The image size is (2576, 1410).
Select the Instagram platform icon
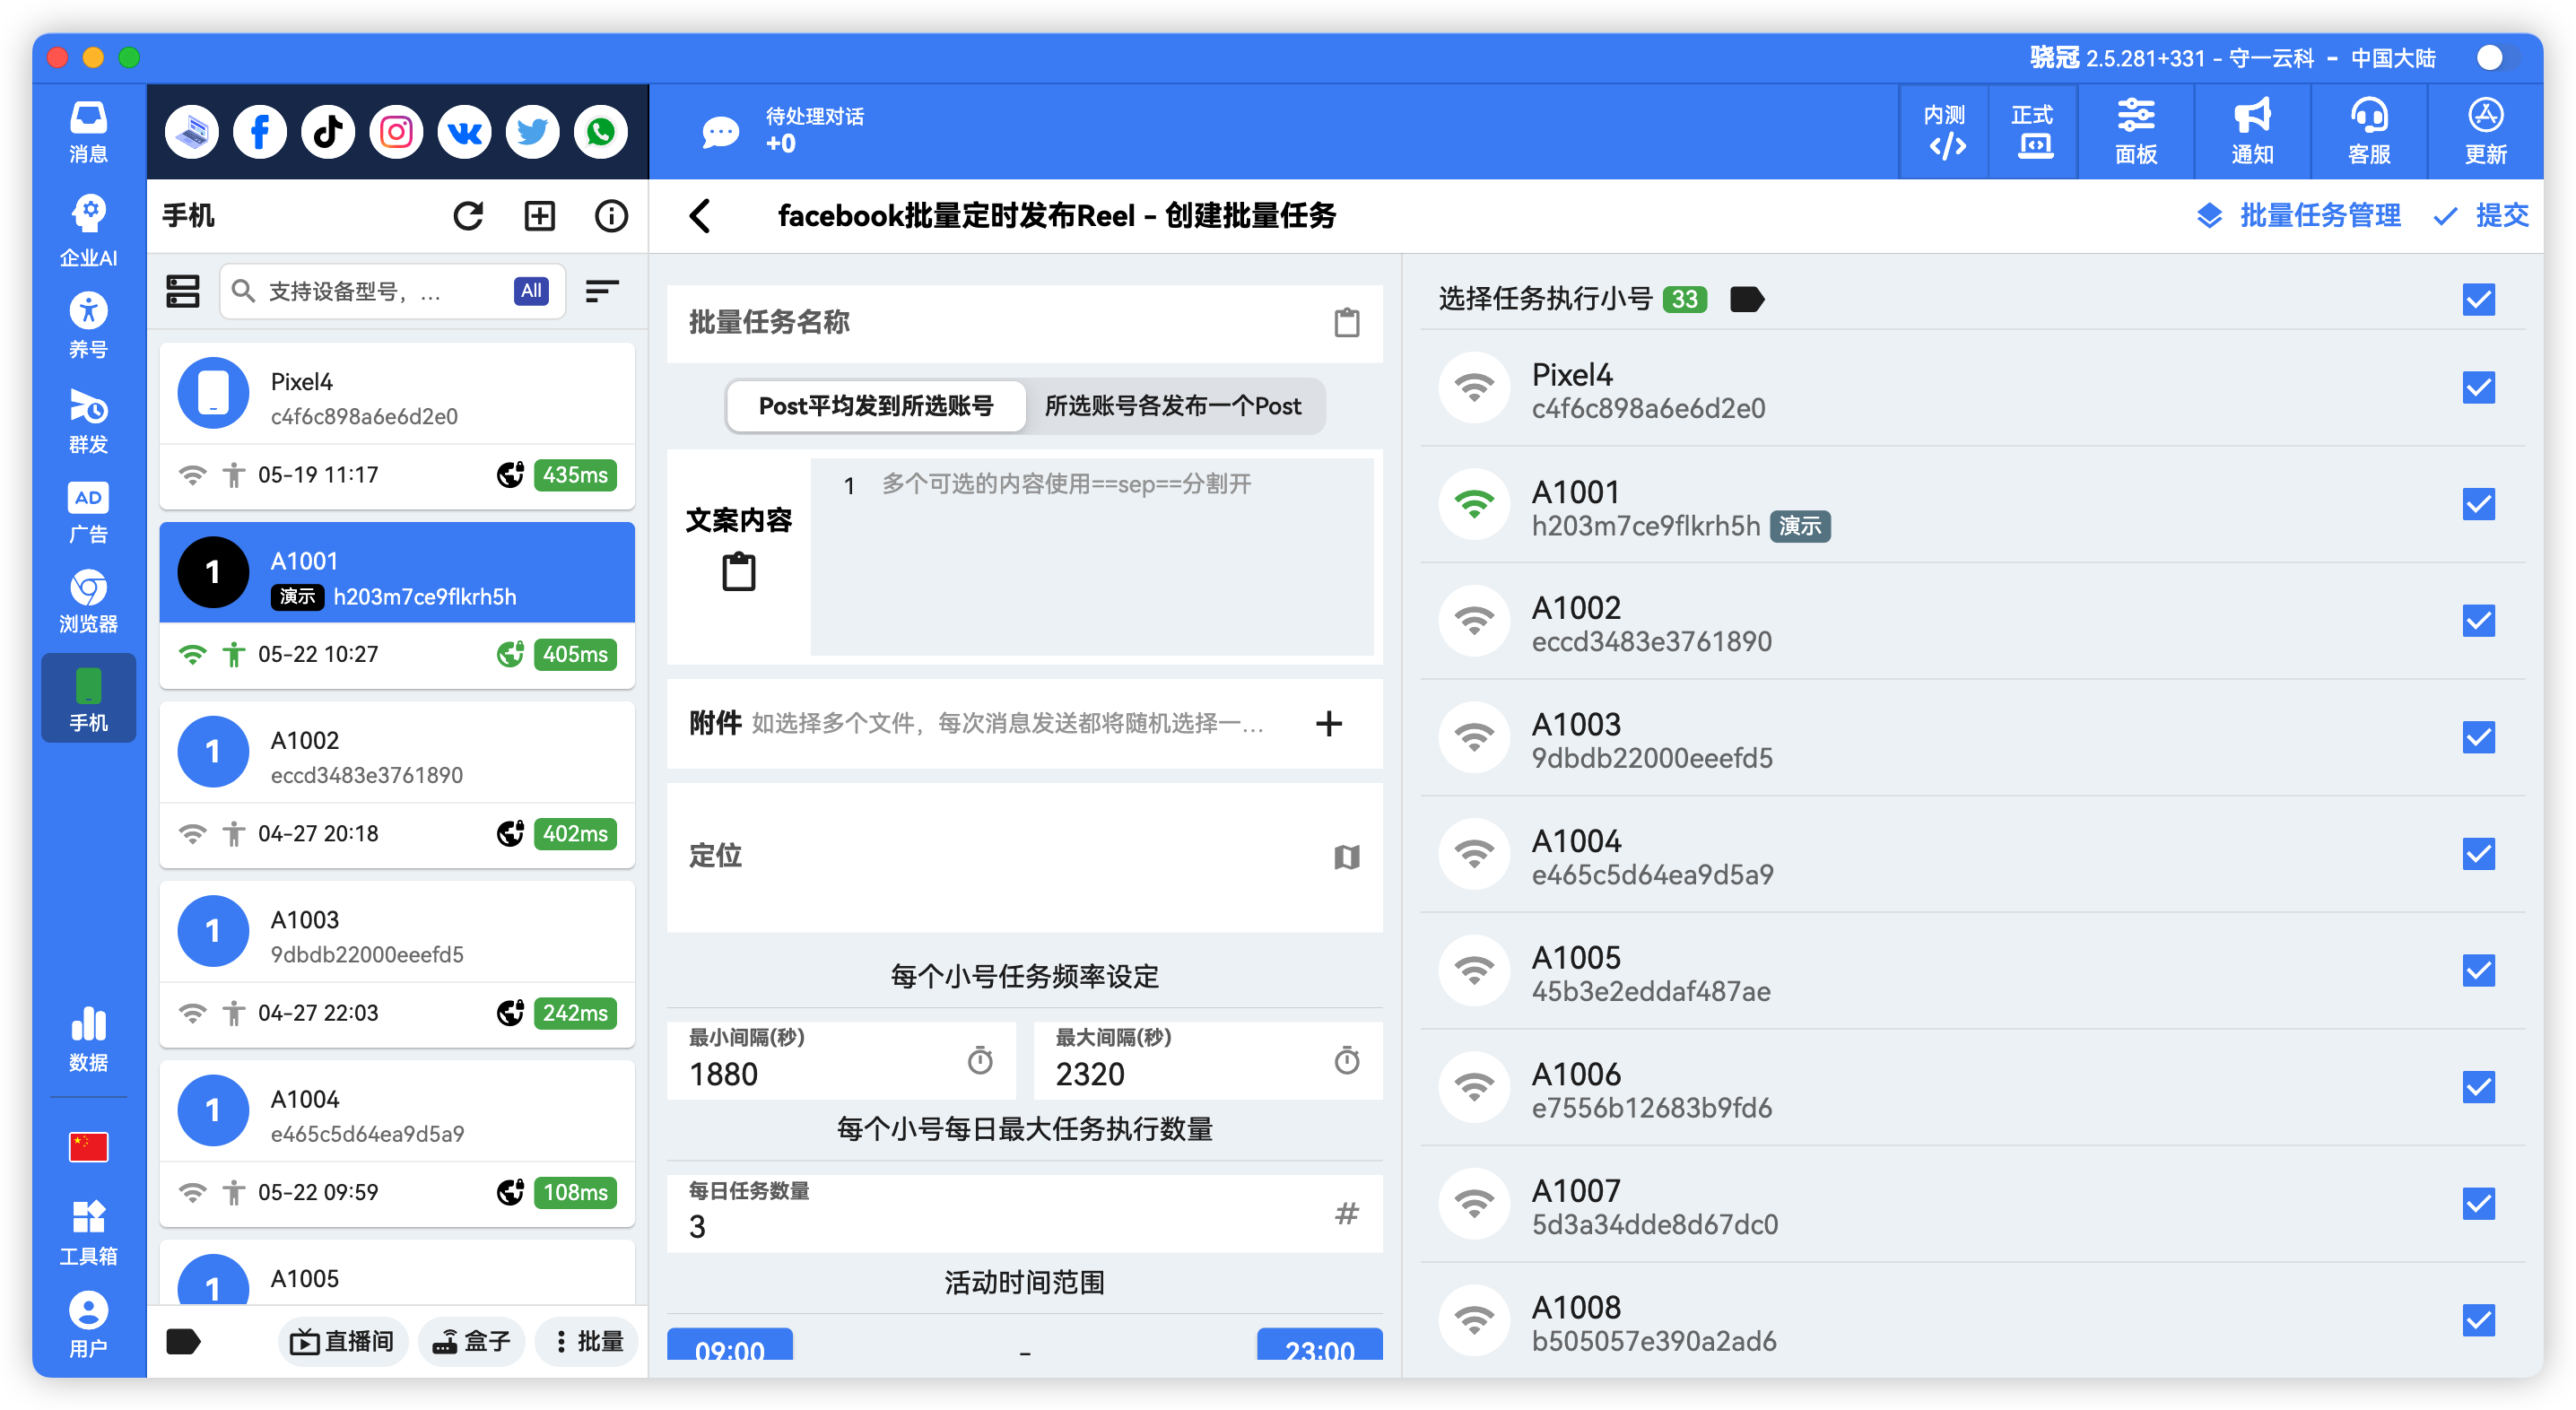point(395,131)
